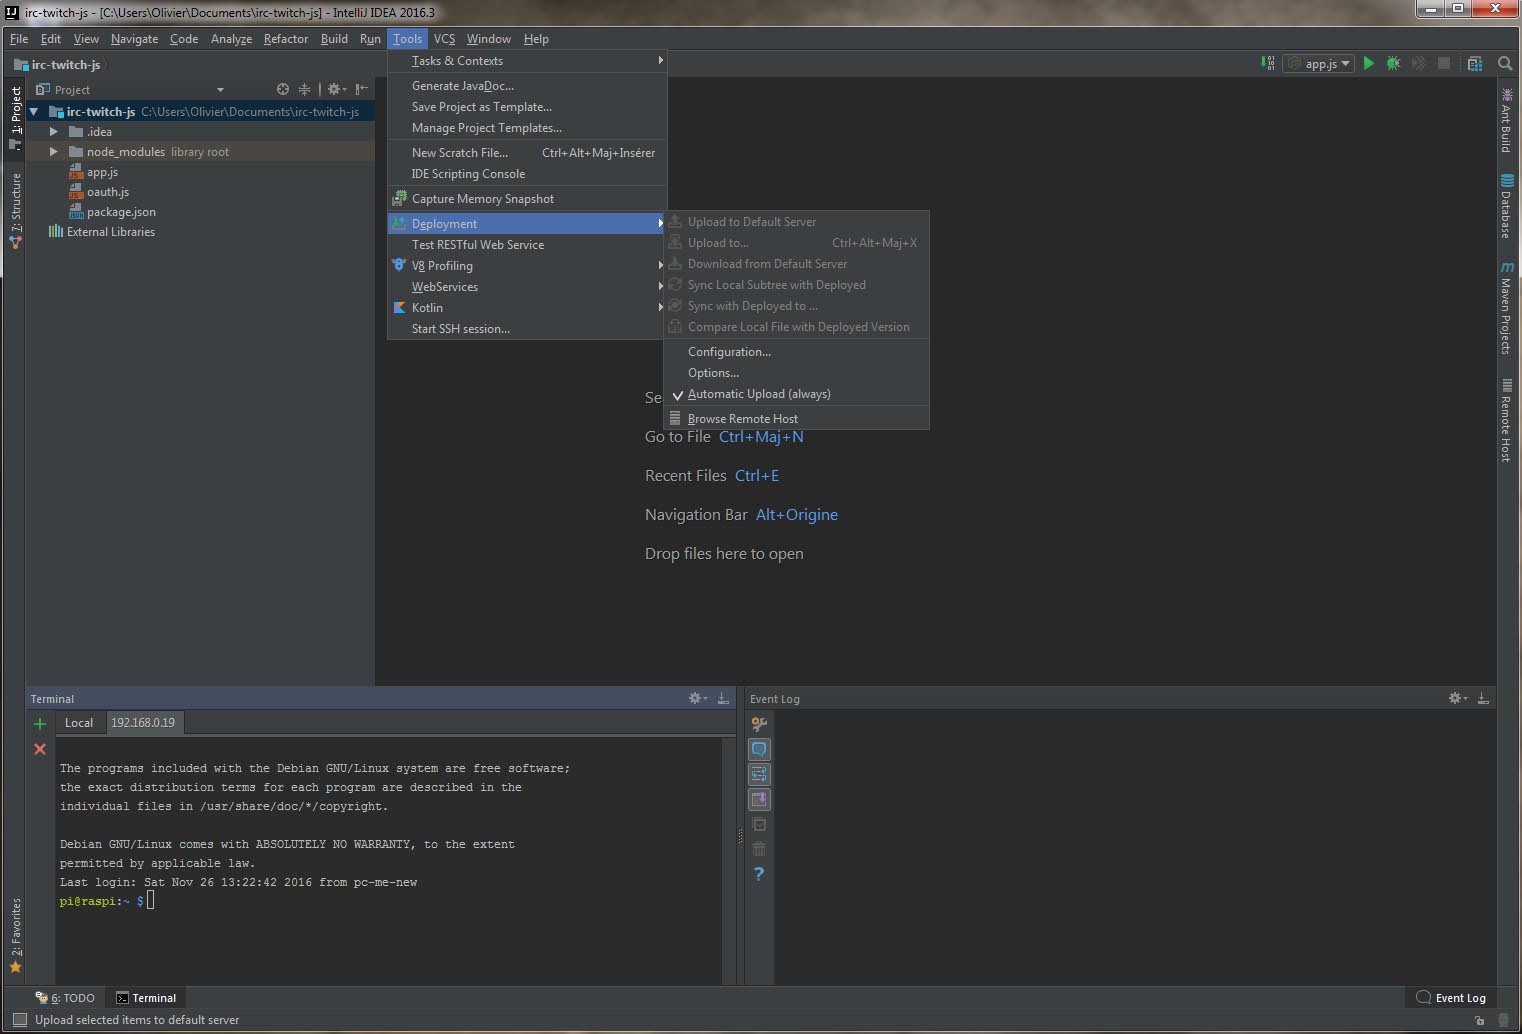This screenshot has height=1034, width=1522.
Task: Open the Event Log help question mark
Action: (759, 874)
